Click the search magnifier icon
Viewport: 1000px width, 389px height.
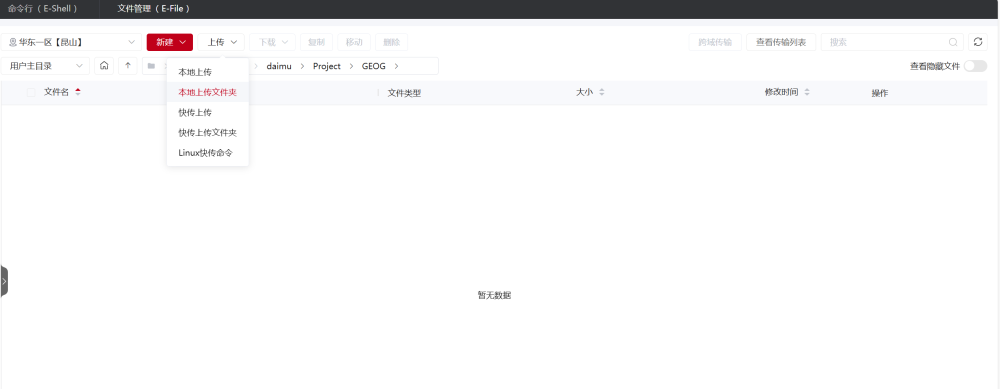953,42
